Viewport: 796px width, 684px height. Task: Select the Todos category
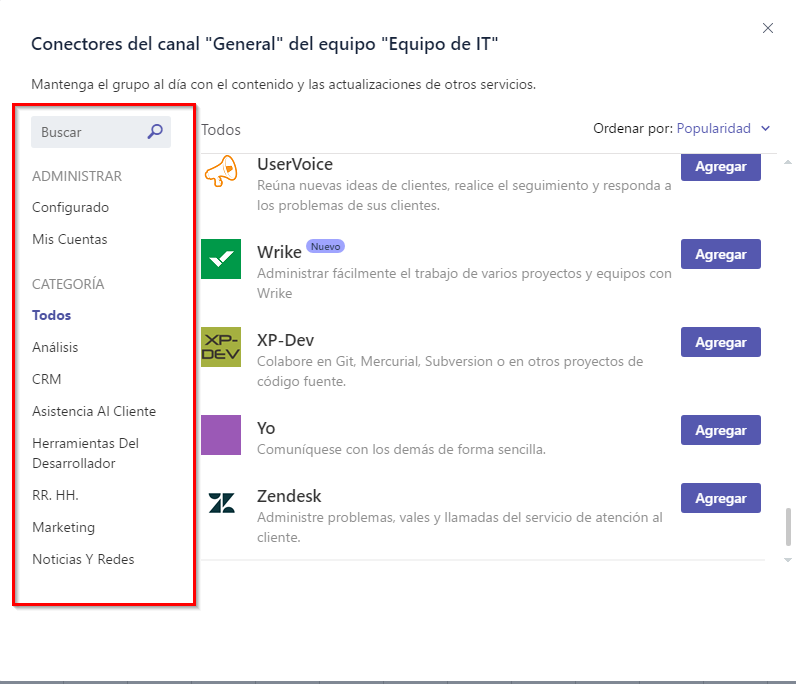point(51,315)
